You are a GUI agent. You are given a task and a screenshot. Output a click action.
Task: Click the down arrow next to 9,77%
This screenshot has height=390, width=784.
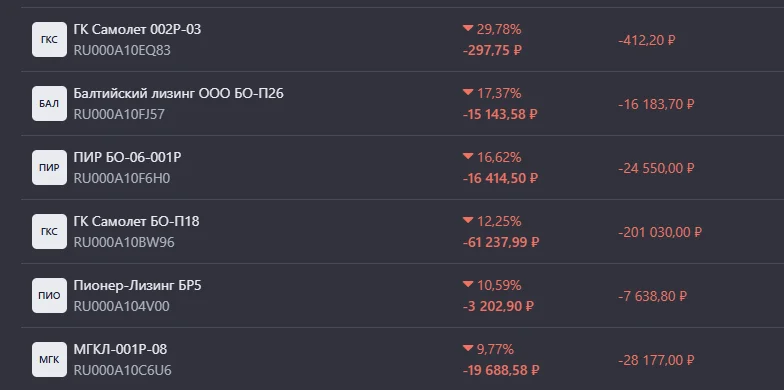(x=468, y=348)
